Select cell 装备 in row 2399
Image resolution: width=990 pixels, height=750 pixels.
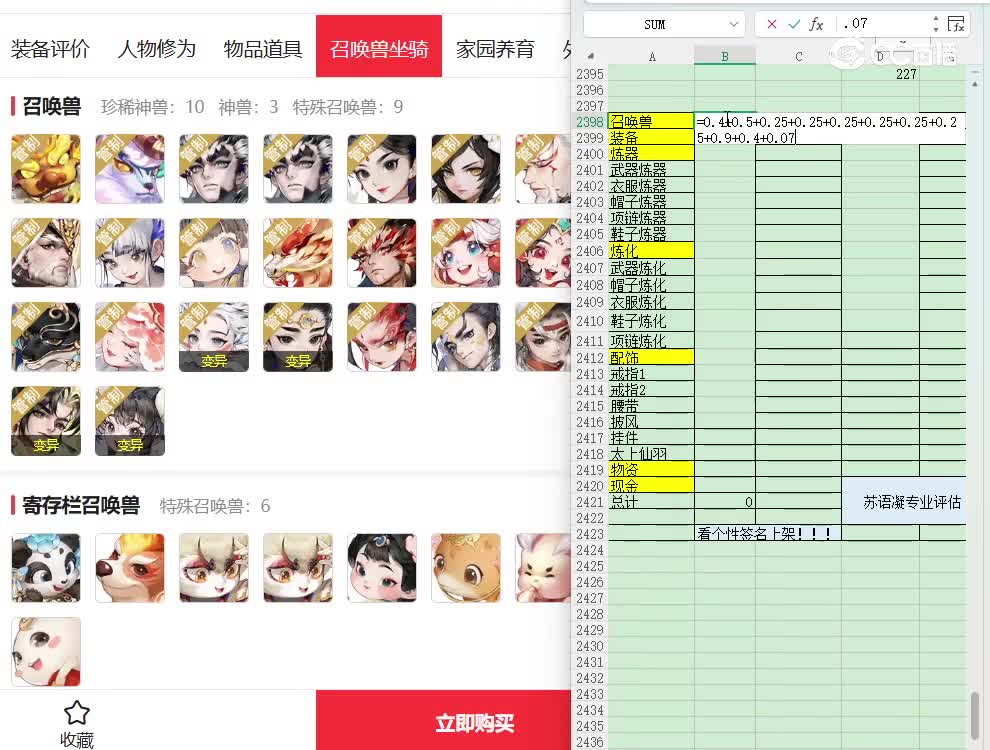(x=651, y=138)
